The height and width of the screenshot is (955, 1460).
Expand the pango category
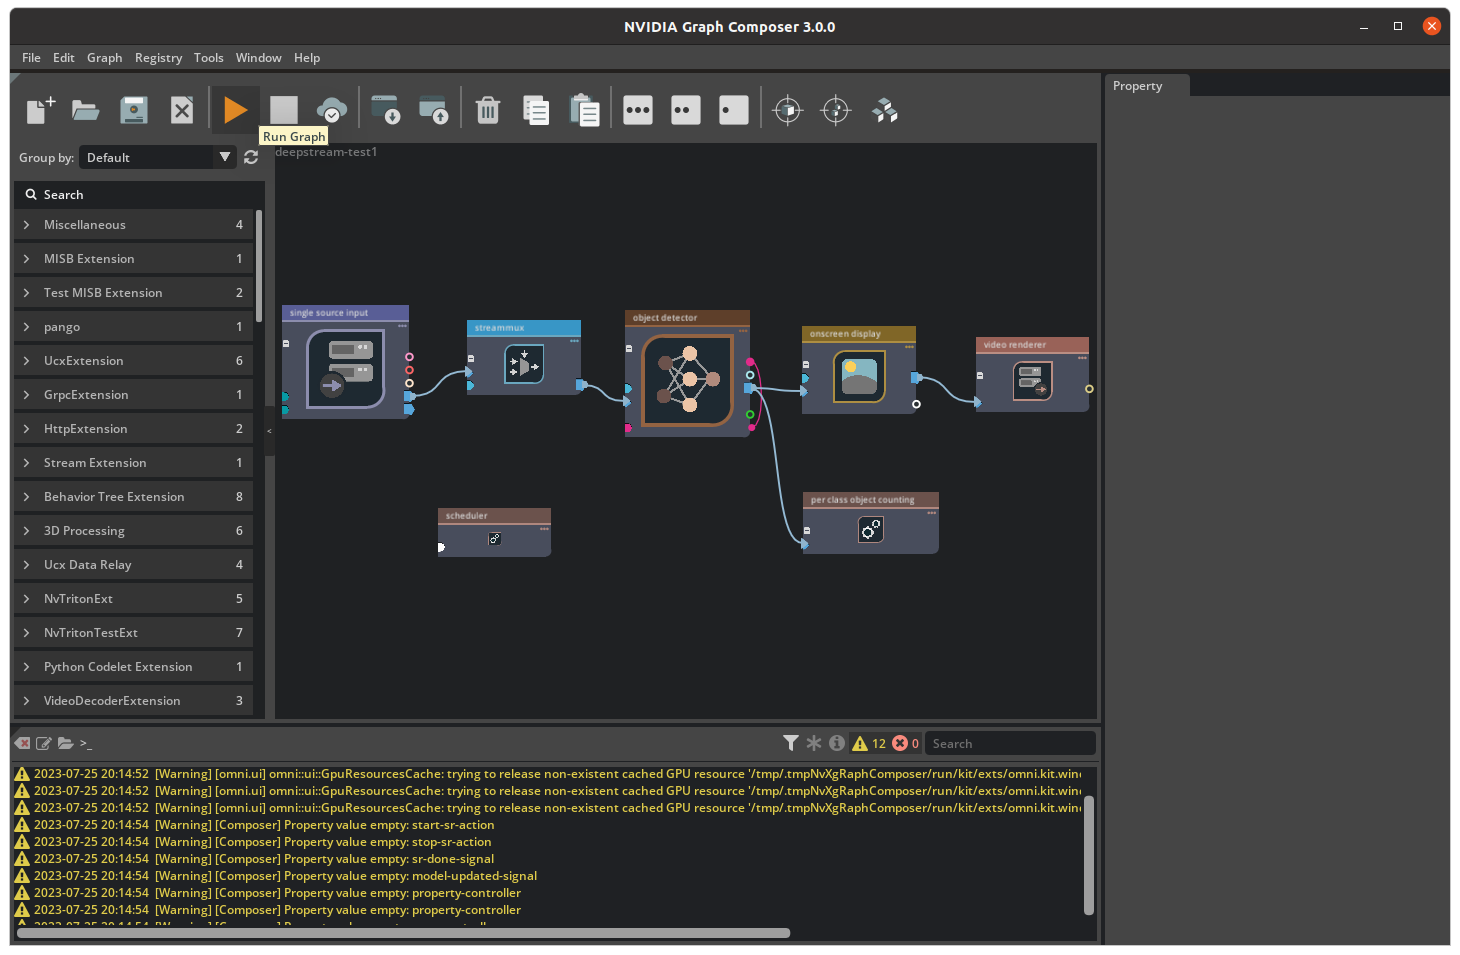(133, 327)
